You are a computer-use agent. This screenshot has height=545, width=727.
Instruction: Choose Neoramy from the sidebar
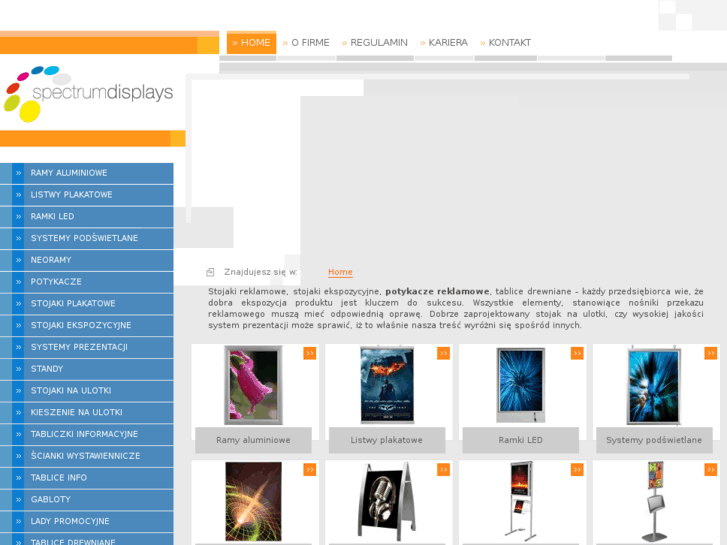[87, 260]
